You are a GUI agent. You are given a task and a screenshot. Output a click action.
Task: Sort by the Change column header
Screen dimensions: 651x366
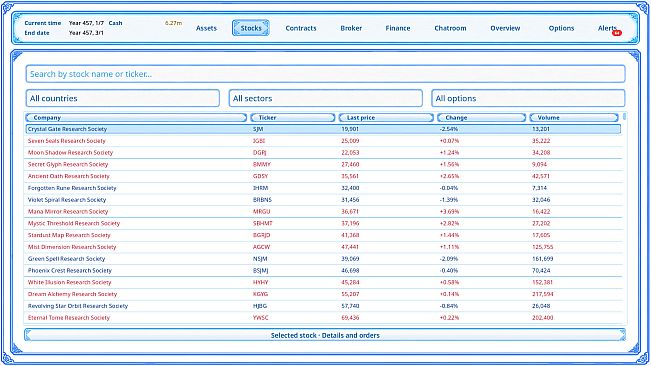click(x=482, y=118)
